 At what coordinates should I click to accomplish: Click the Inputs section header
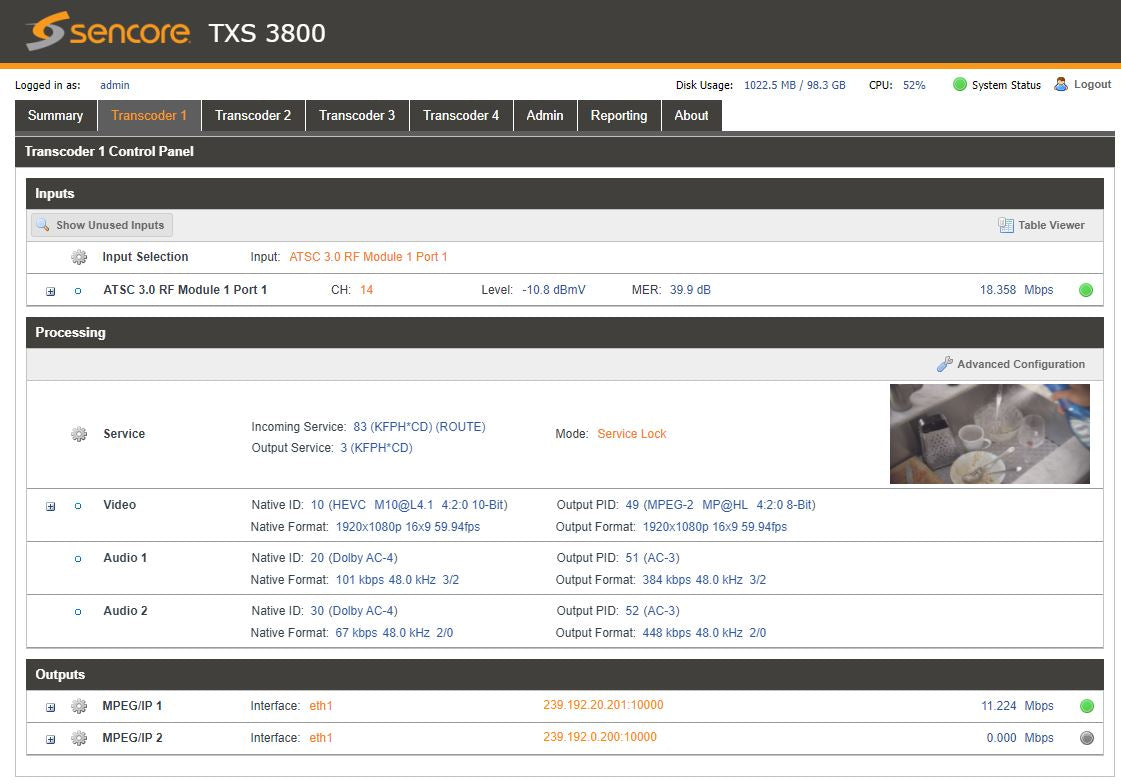[565, 194]
